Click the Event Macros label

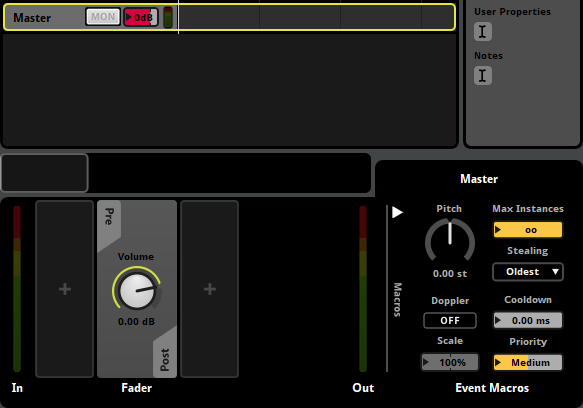[492, 388]
